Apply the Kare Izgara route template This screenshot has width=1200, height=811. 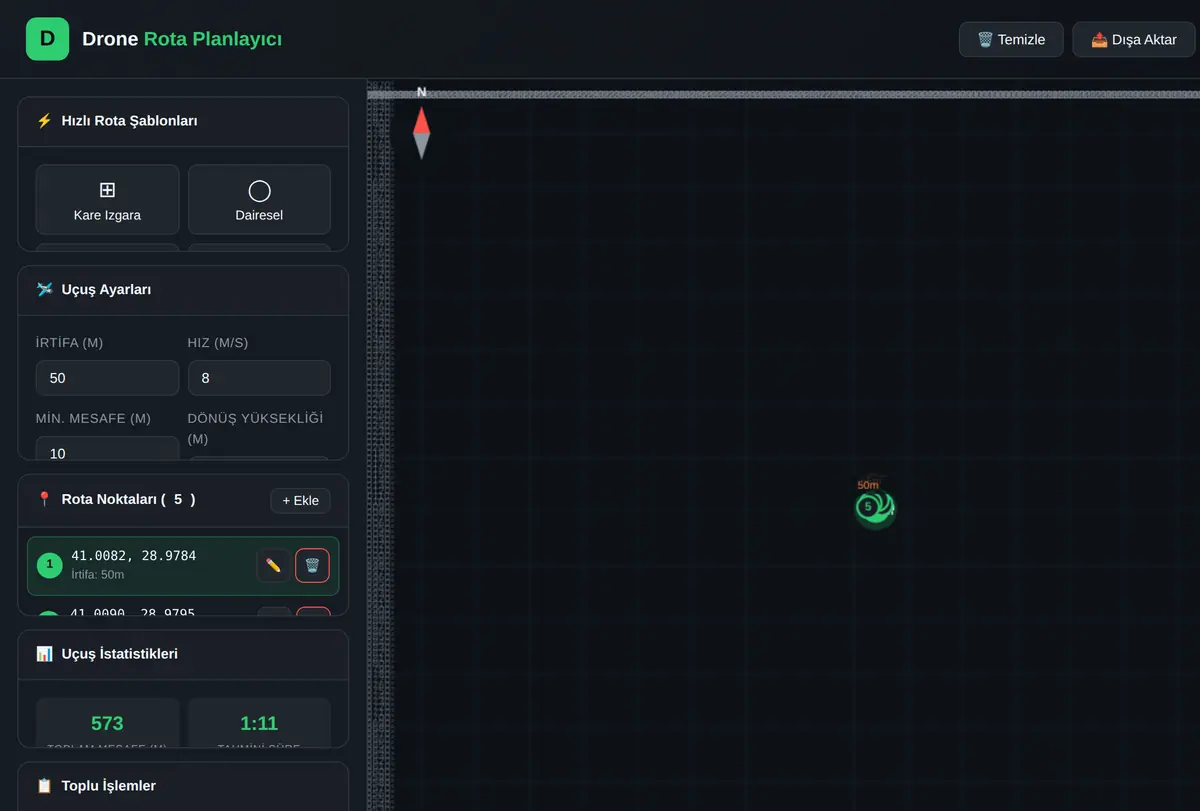[x=107, y=200]
